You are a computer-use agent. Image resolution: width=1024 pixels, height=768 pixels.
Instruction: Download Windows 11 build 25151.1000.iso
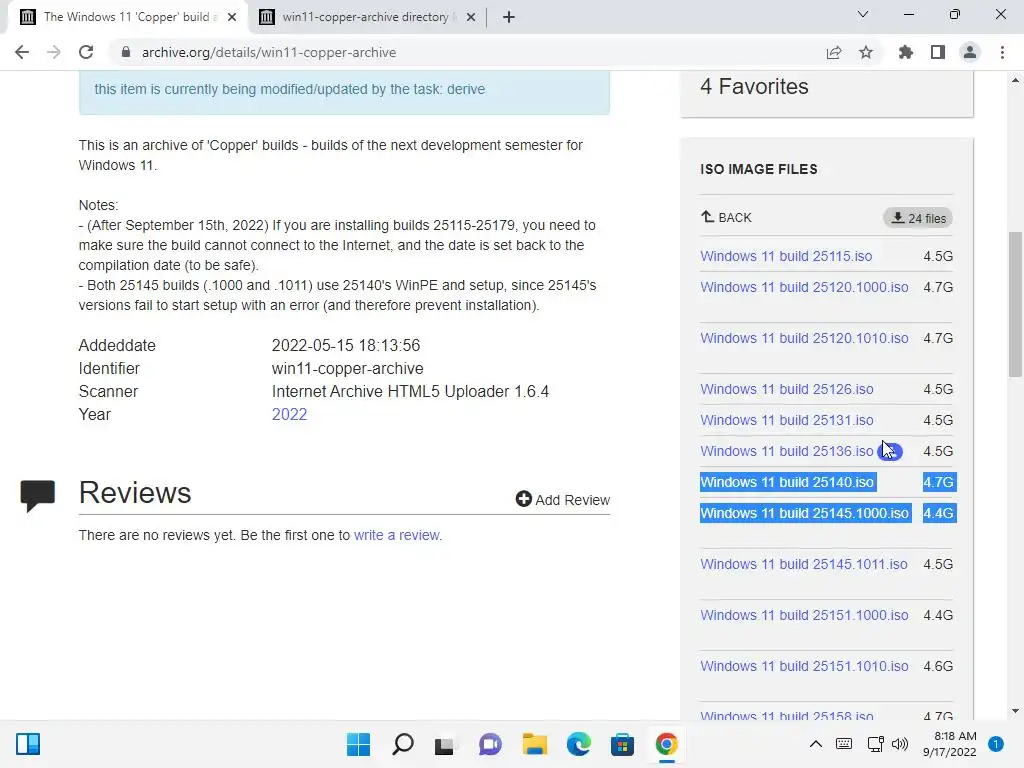click(804, 615)
